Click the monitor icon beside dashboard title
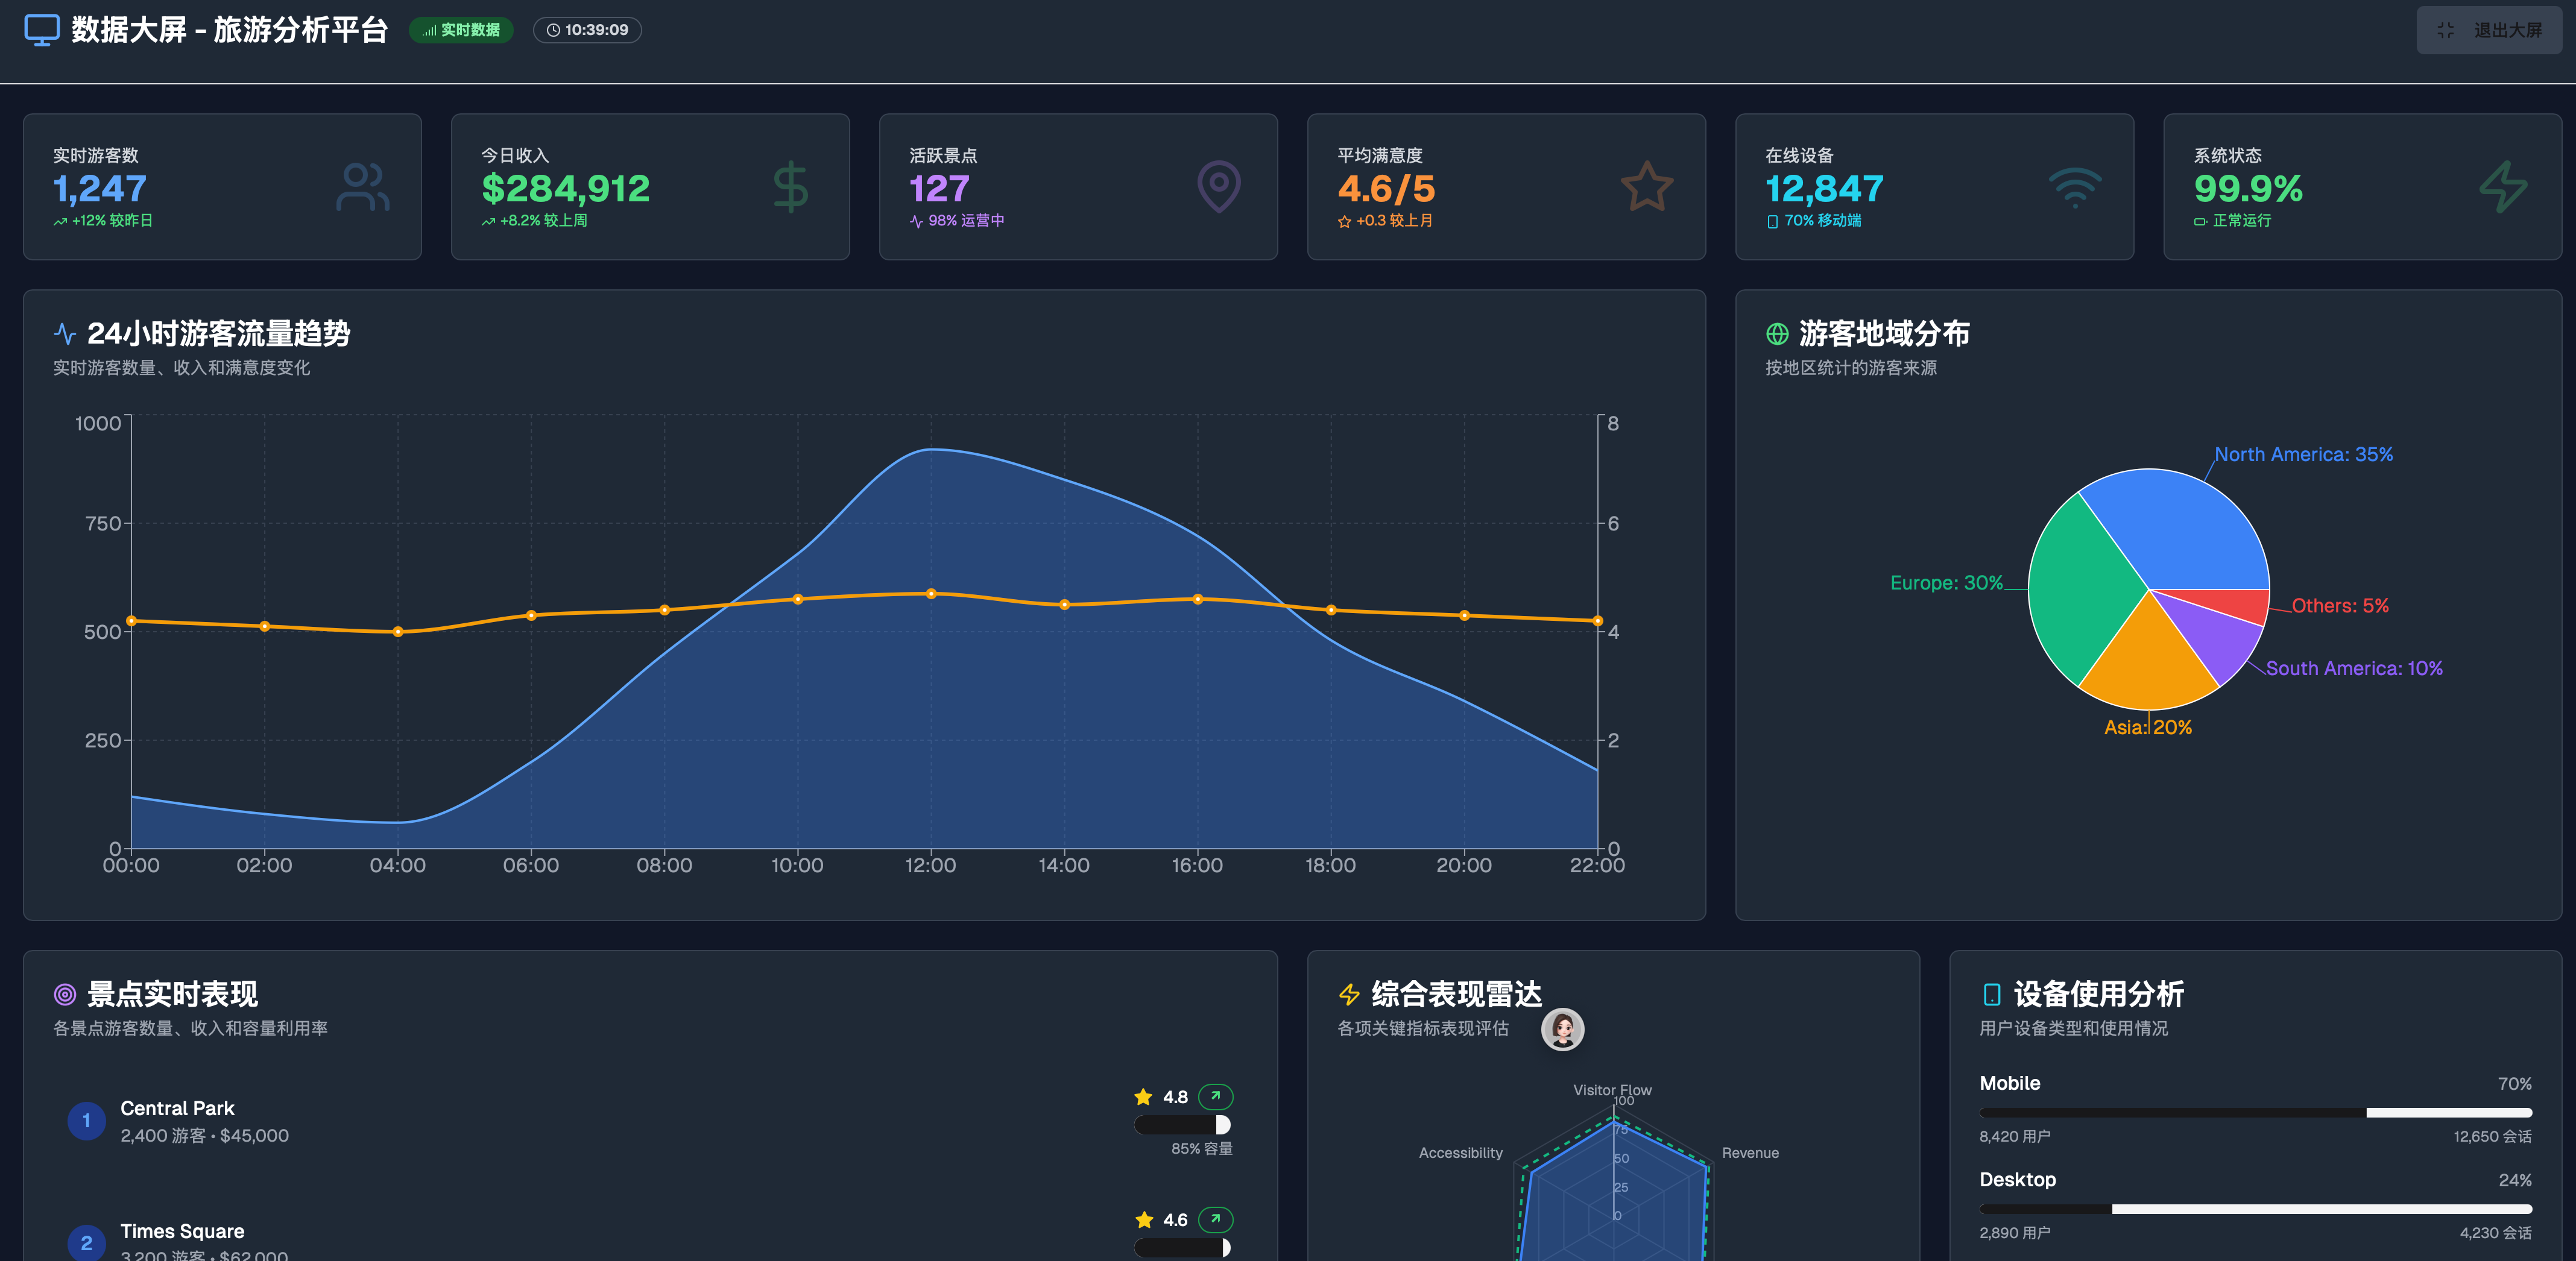 pos(41,30)
